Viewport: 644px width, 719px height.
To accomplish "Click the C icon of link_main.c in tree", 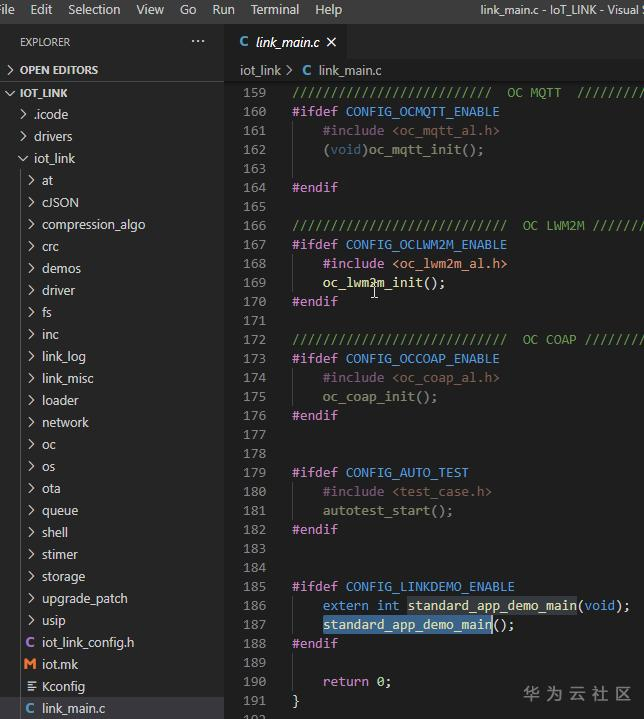I will 30,708.
